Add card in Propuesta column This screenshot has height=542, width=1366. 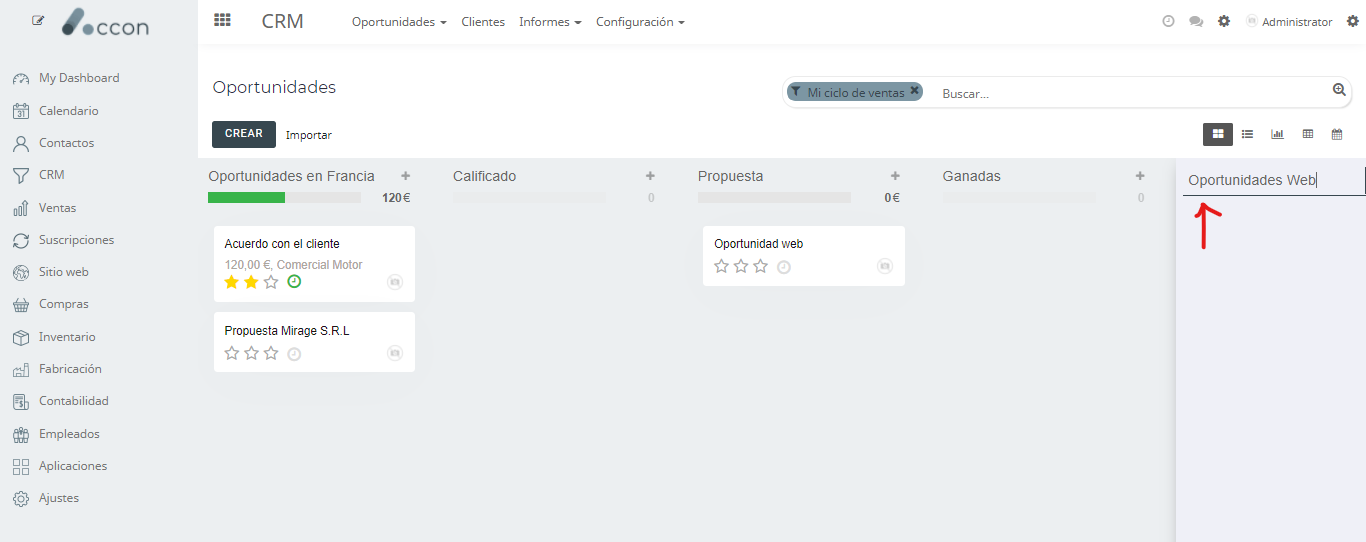point(895,176)
